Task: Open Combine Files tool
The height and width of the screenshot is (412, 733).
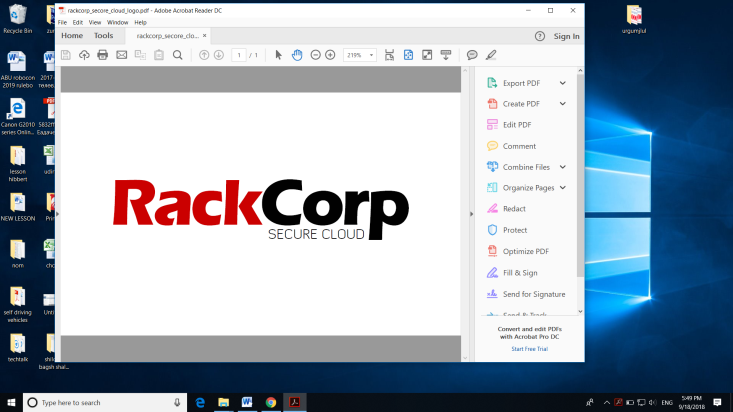Action: click(x=526, y=167)
